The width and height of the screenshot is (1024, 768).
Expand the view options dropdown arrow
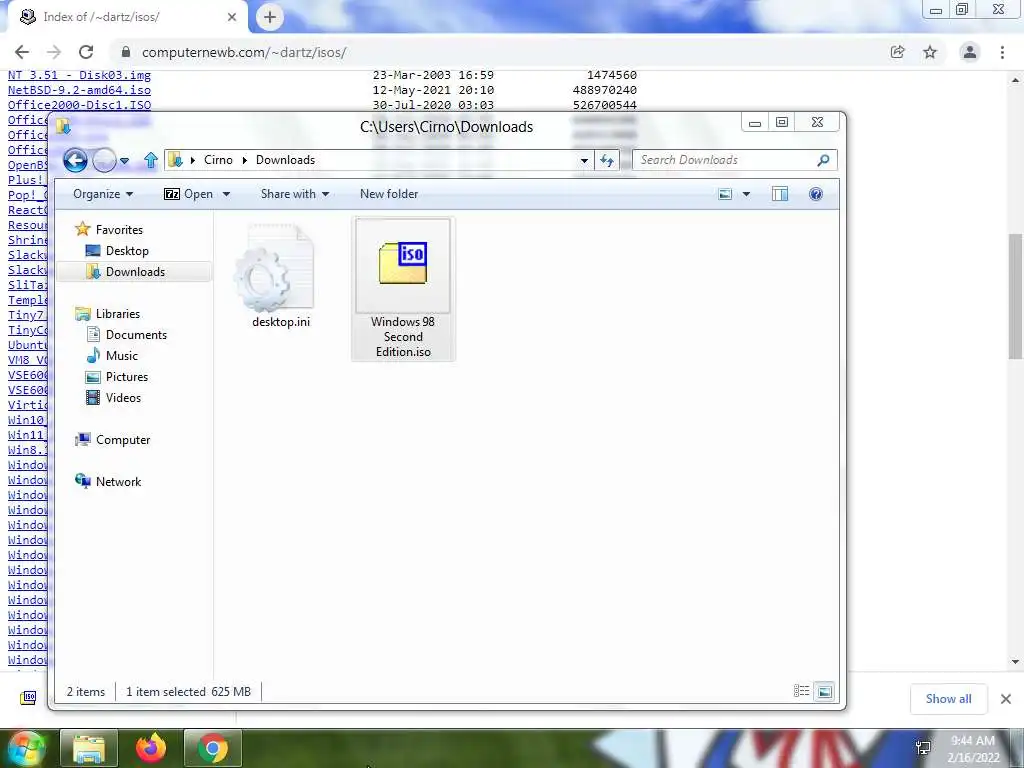(746, 194)
